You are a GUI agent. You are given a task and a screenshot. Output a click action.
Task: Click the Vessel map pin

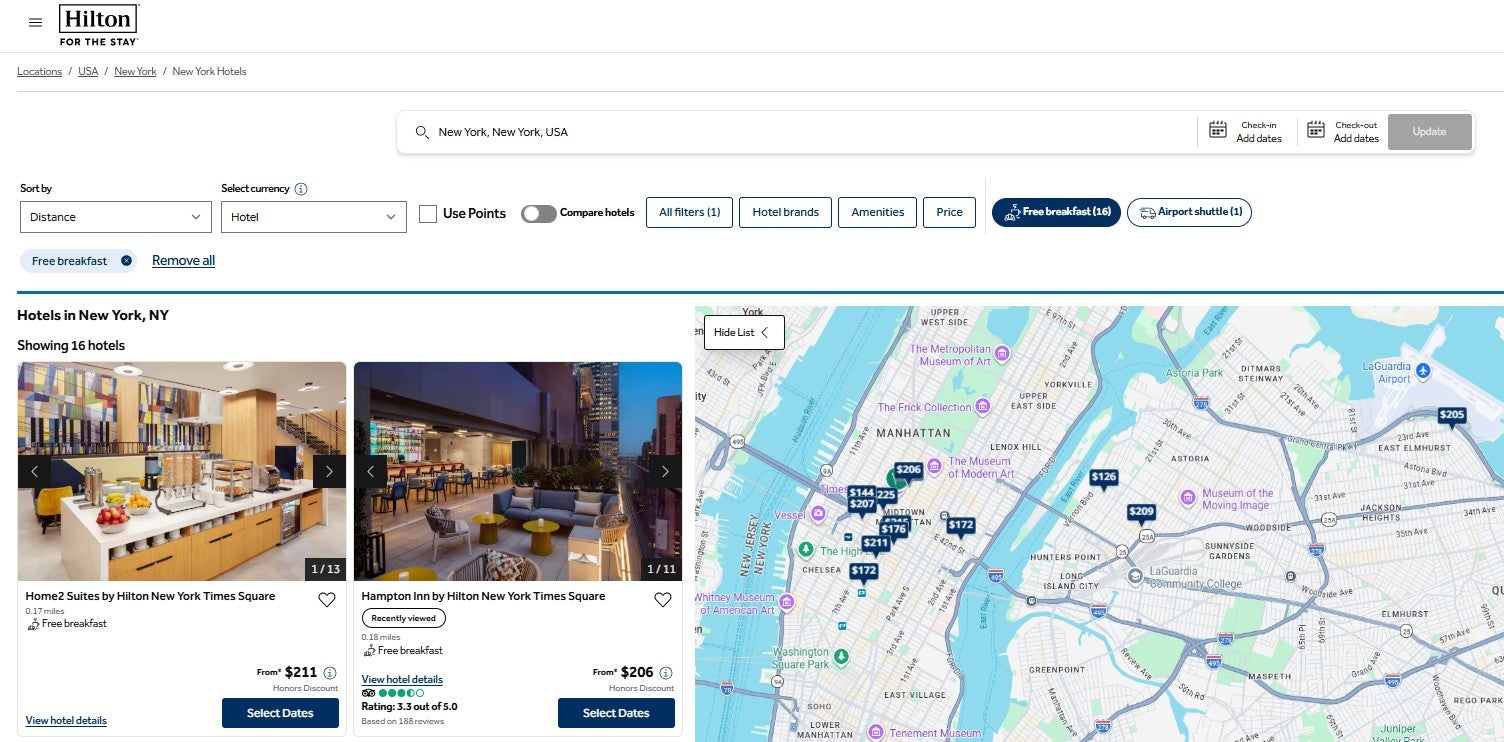click(x=818, y=514)
